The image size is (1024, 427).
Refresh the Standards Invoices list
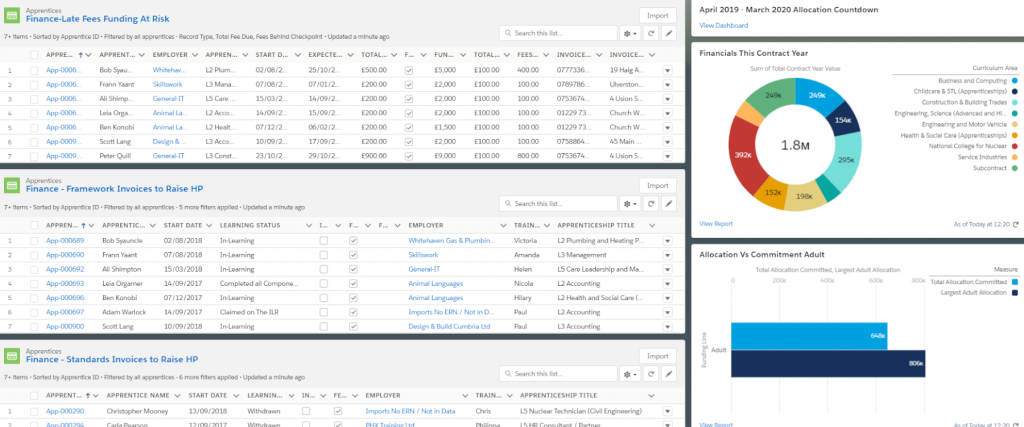pos(650,374)
